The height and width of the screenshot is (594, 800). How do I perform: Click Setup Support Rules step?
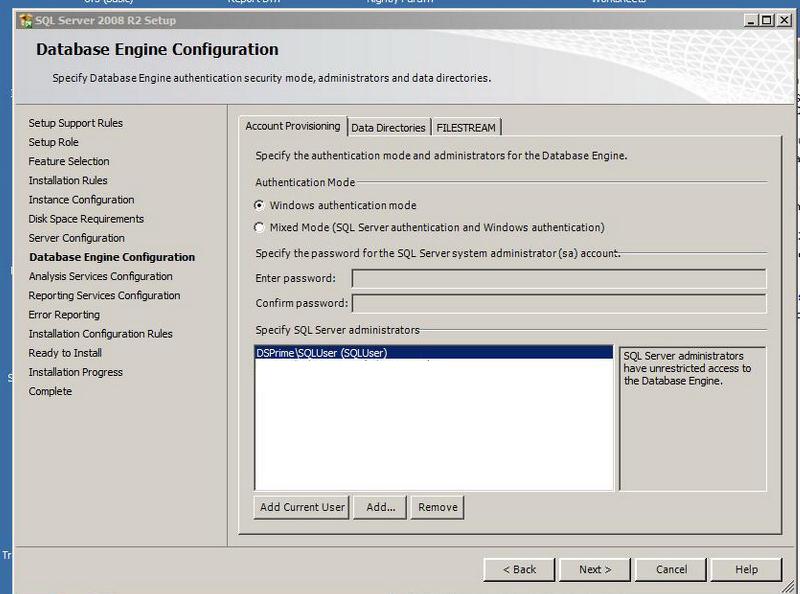pos(76,123)
